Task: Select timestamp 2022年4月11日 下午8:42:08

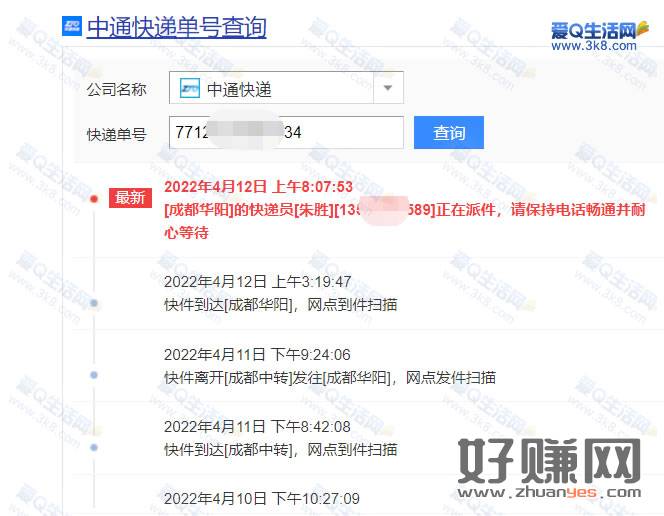Action: [x=257, y=426]
